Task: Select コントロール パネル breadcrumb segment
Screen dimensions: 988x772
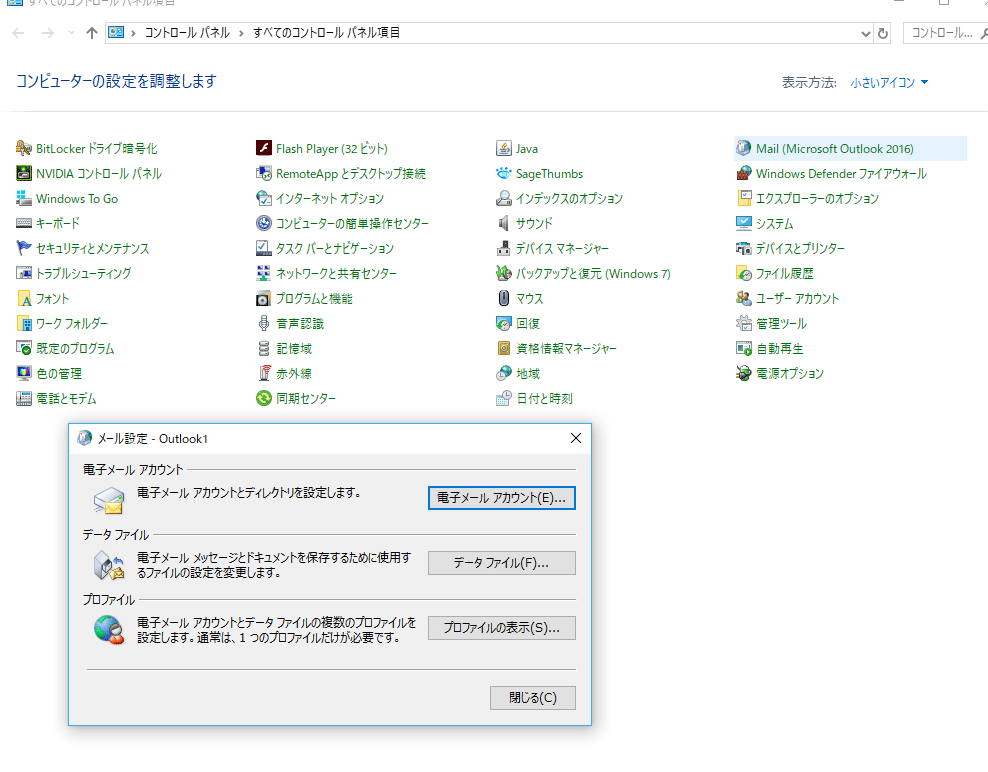Action: (187, 33)
